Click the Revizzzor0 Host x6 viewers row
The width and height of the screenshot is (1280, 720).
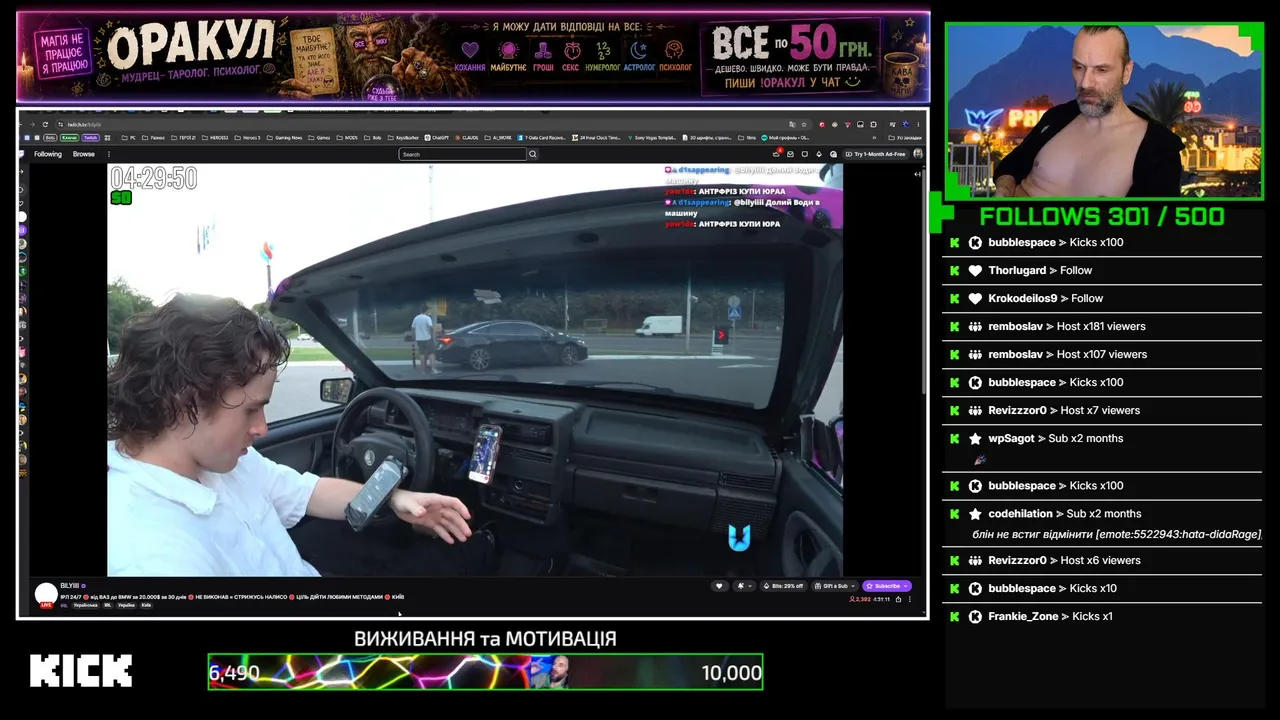(1102, 560)
